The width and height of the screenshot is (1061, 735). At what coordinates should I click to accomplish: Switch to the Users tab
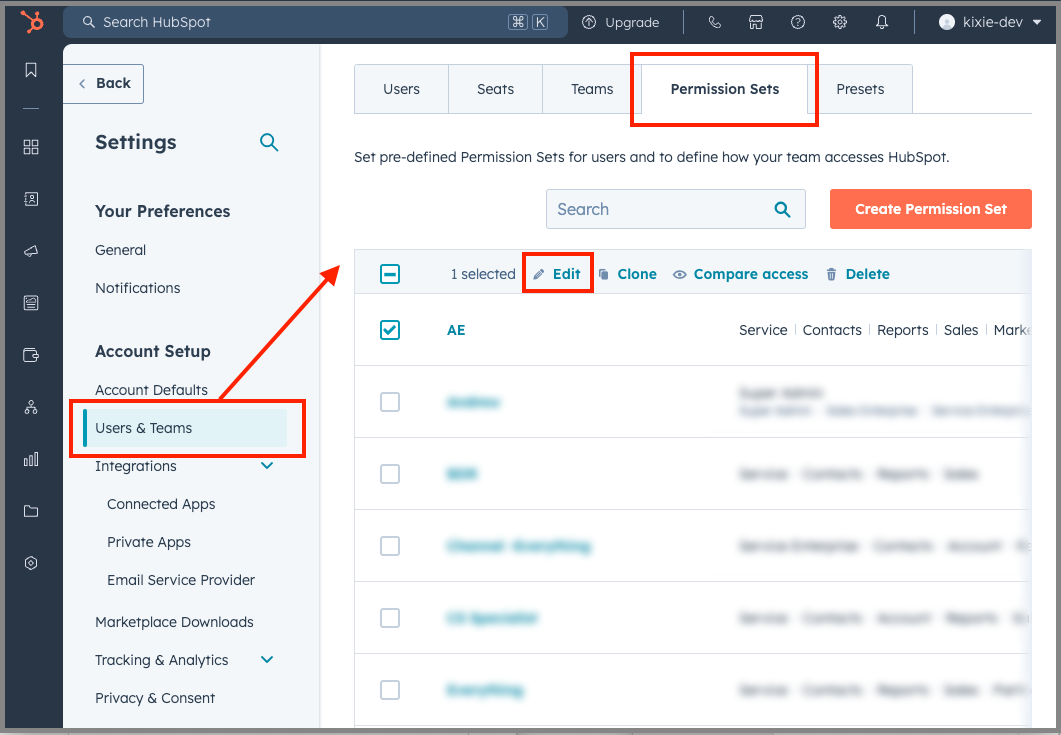(x=401, y=89)
